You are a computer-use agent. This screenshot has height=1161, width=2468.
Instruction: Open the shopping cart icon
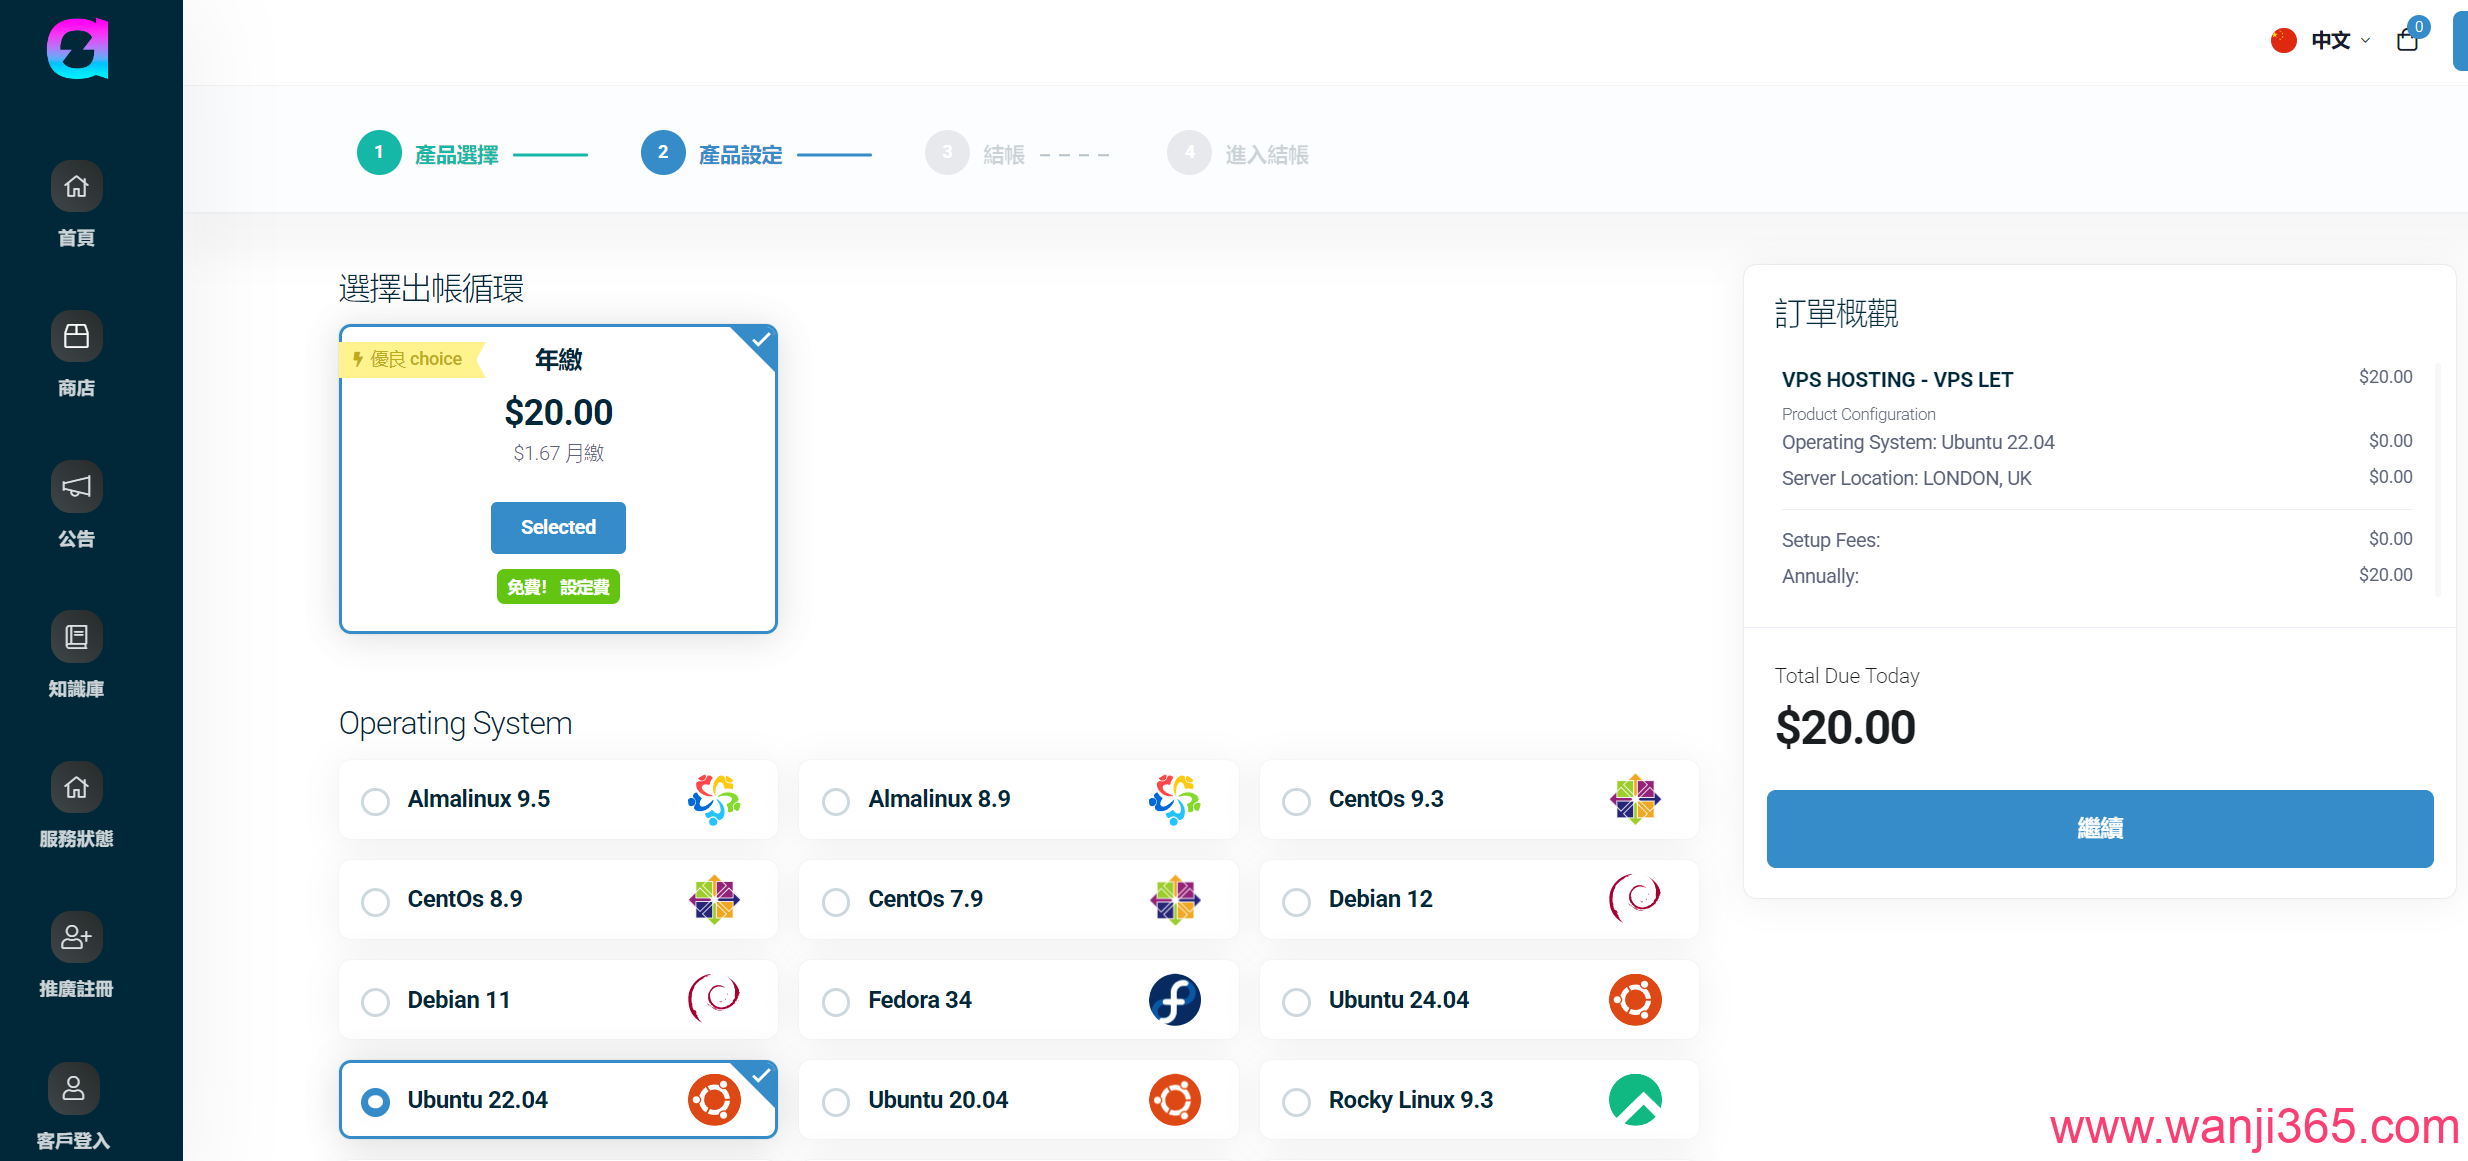[2407, 40]
